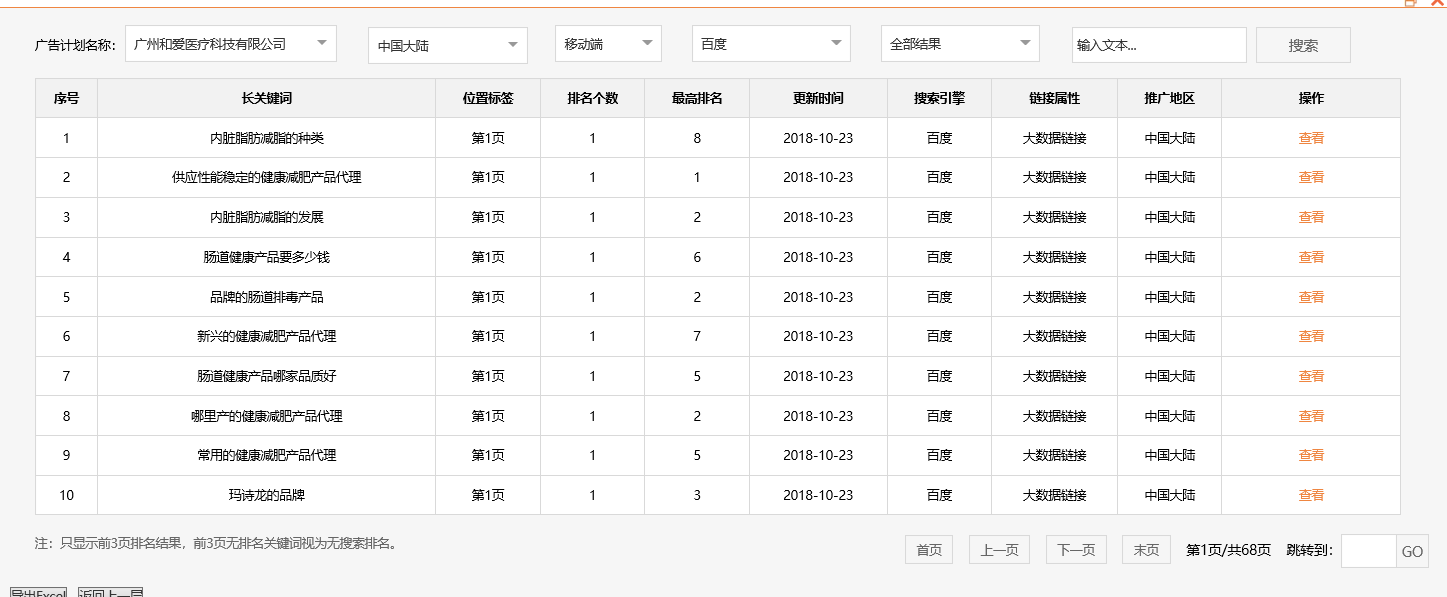Click the 下一页 next page button
This screenshot has height=597, width=1447.
point(1076,549)
